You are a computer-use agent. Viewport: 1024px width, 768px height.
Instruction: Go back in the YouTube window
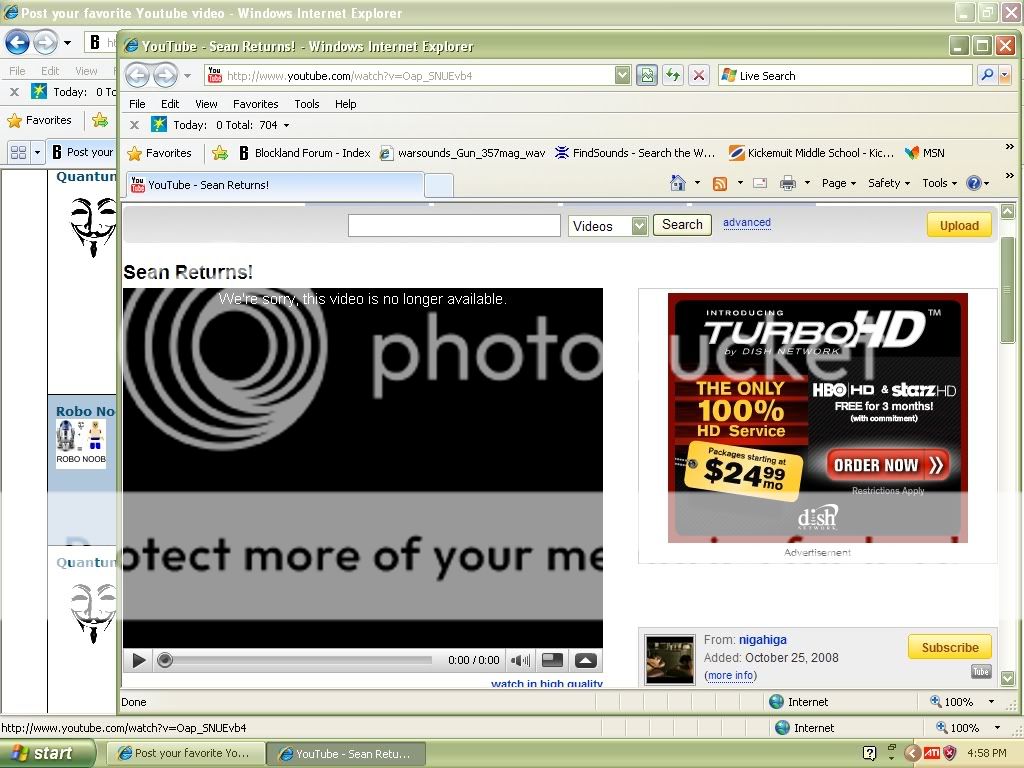coord(138,76)
